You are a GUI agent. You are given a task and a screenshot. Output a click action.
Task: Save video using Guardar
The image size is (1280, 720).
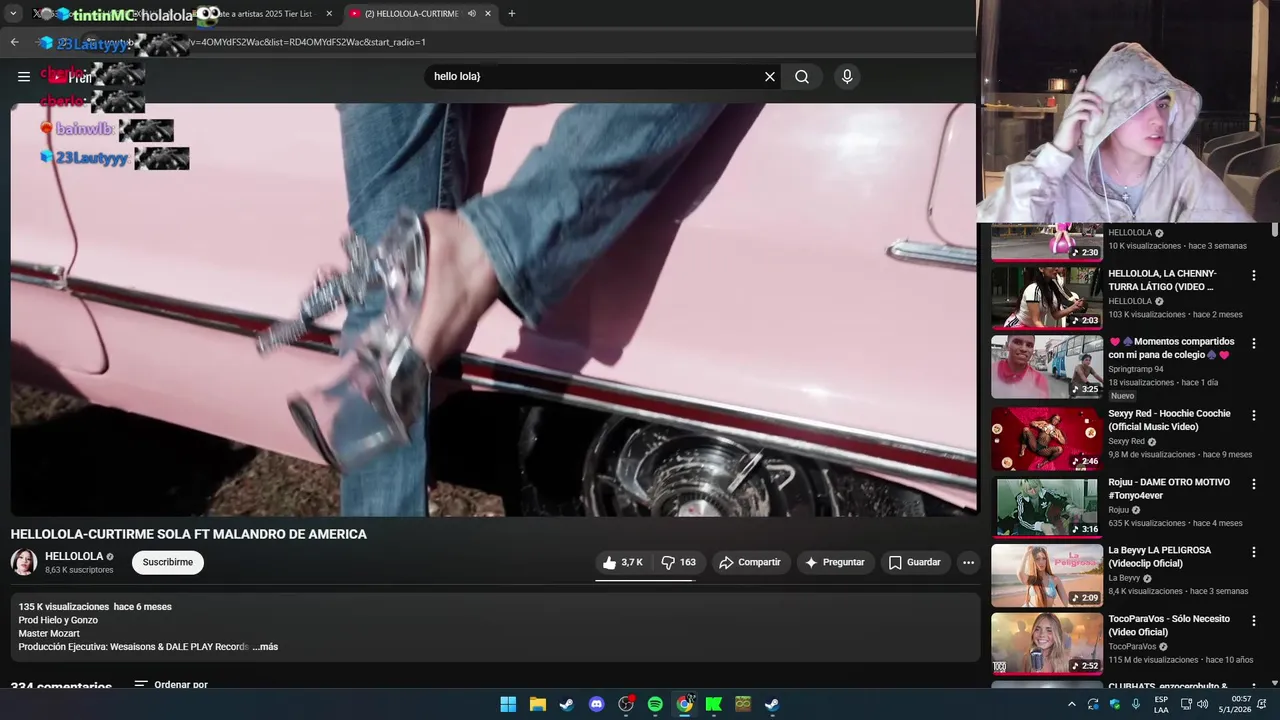click(x=915, y=562)
